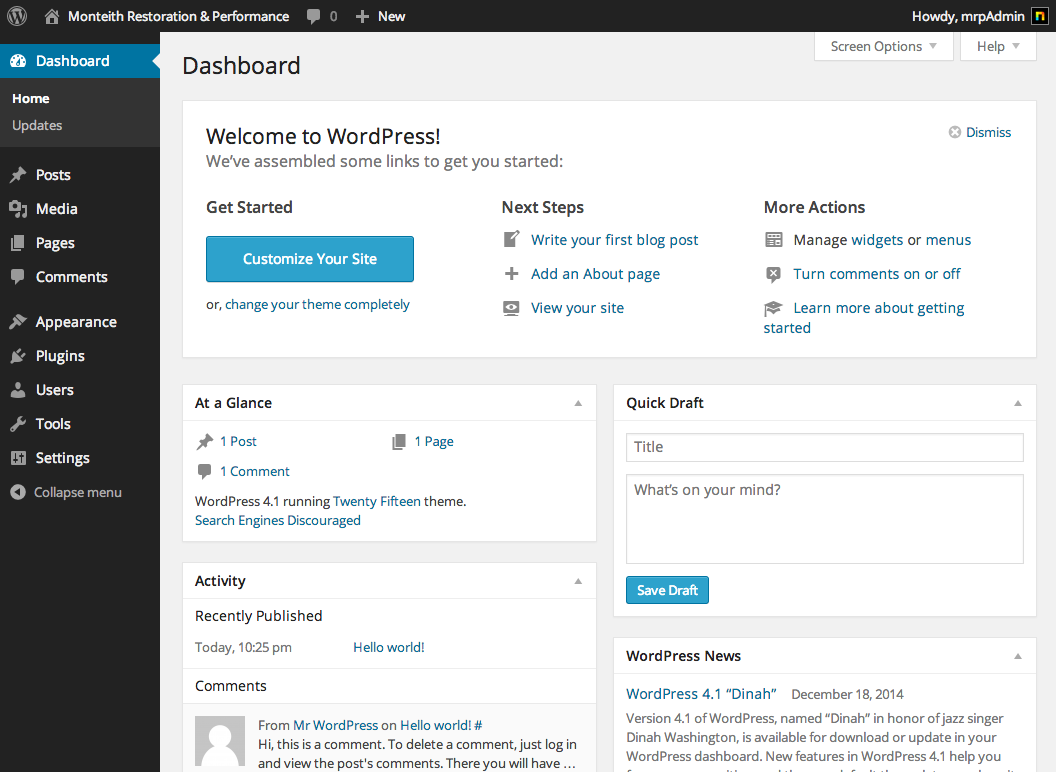Select the Pages sidebar icon
The height and width of the screenshot is (772, 1056).
coord(20,242)
